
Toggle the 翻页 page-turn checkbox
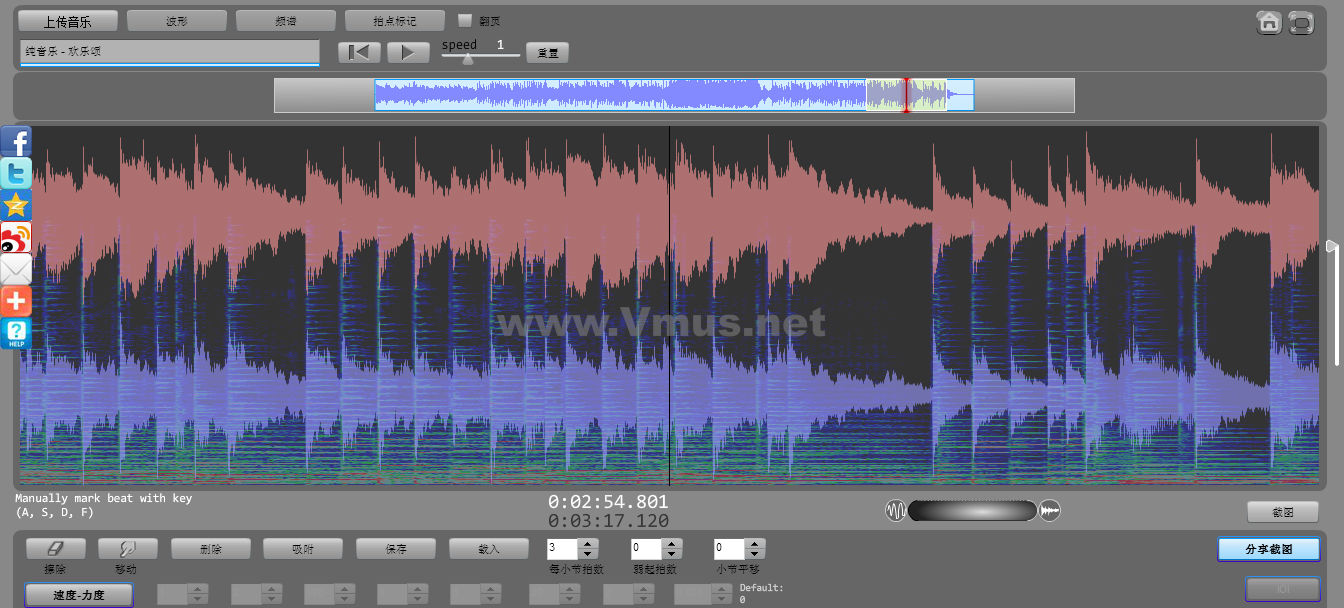point(465,20)
